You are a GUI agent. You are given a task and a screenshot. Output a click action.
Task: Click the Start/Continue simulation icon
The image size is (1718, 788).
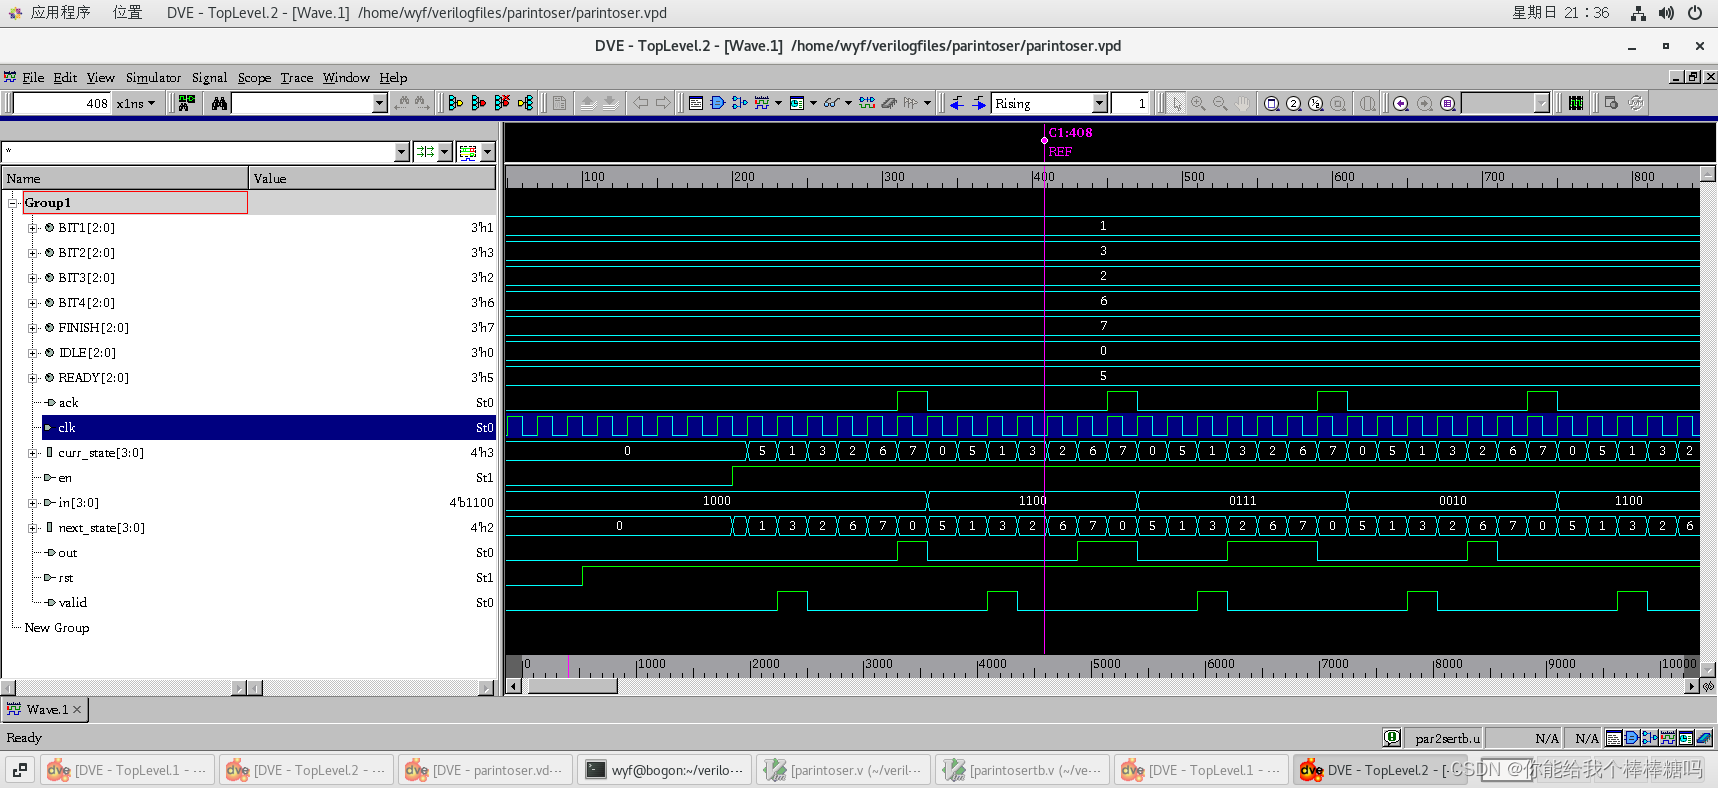pos(456,103)
